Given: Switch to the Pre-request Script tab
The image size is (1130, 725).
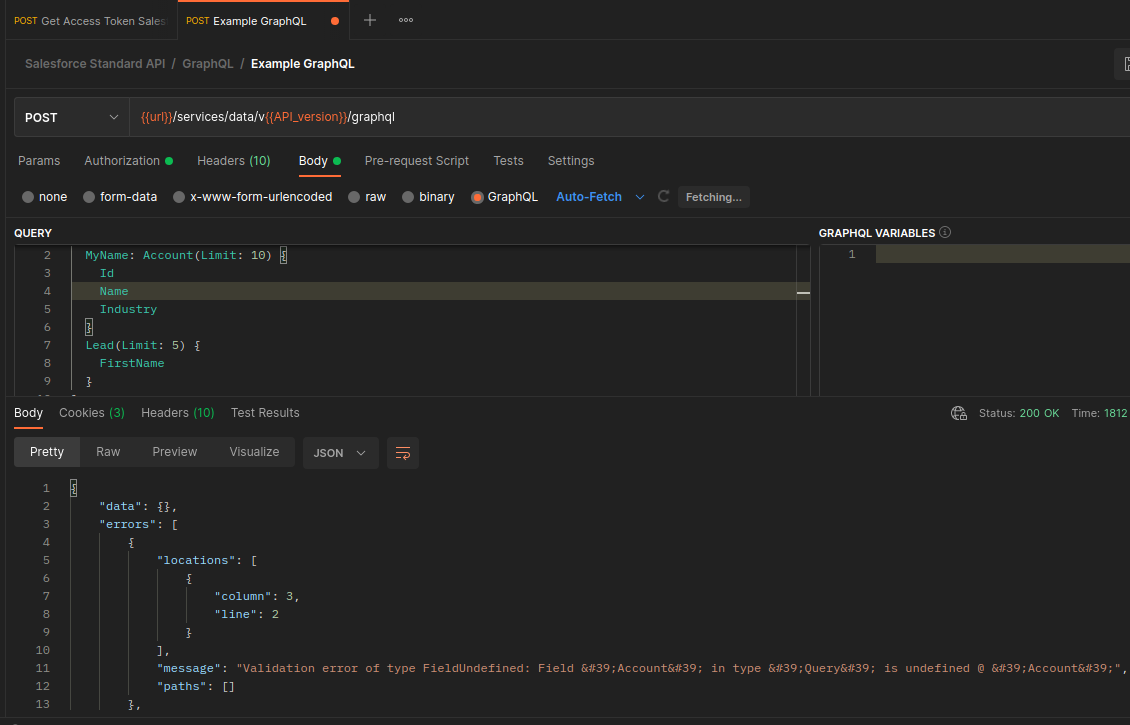Looking at the screenshot, I should [x=416, y=161].
